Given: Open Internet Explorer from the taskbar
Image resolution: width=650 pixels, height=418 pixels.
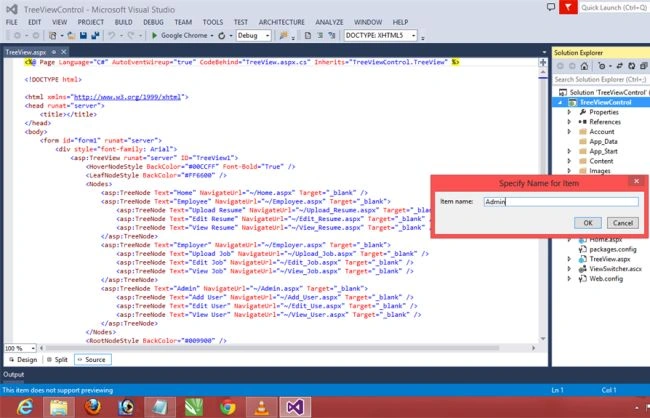Looking at the screenshot, I should coord(25,407).
